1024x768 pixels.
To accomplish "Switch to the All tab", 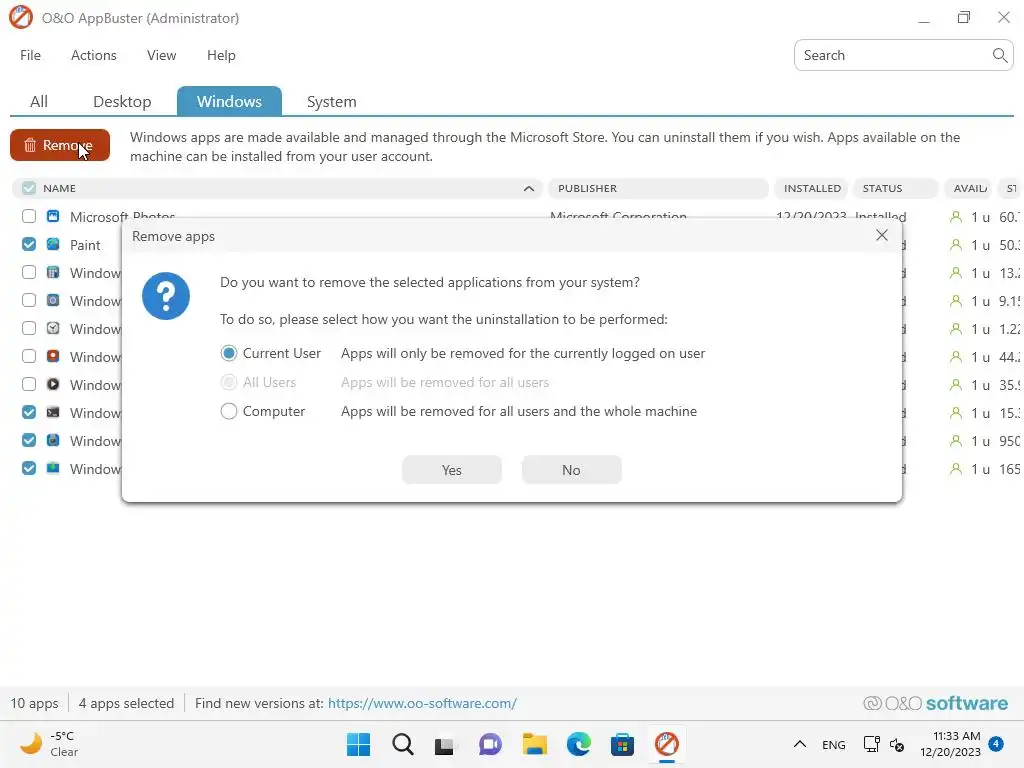I will point(39,102).
